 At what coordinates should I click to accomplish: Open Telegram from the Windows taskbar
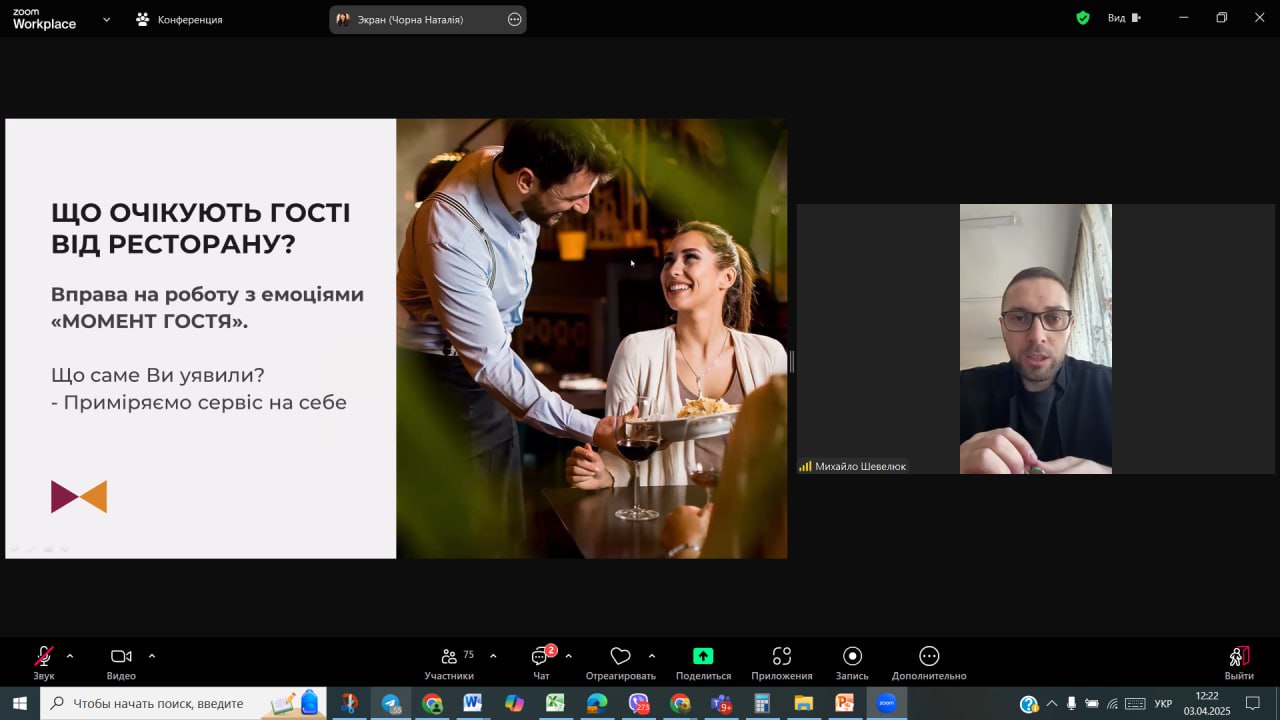[x=391, y=703]
